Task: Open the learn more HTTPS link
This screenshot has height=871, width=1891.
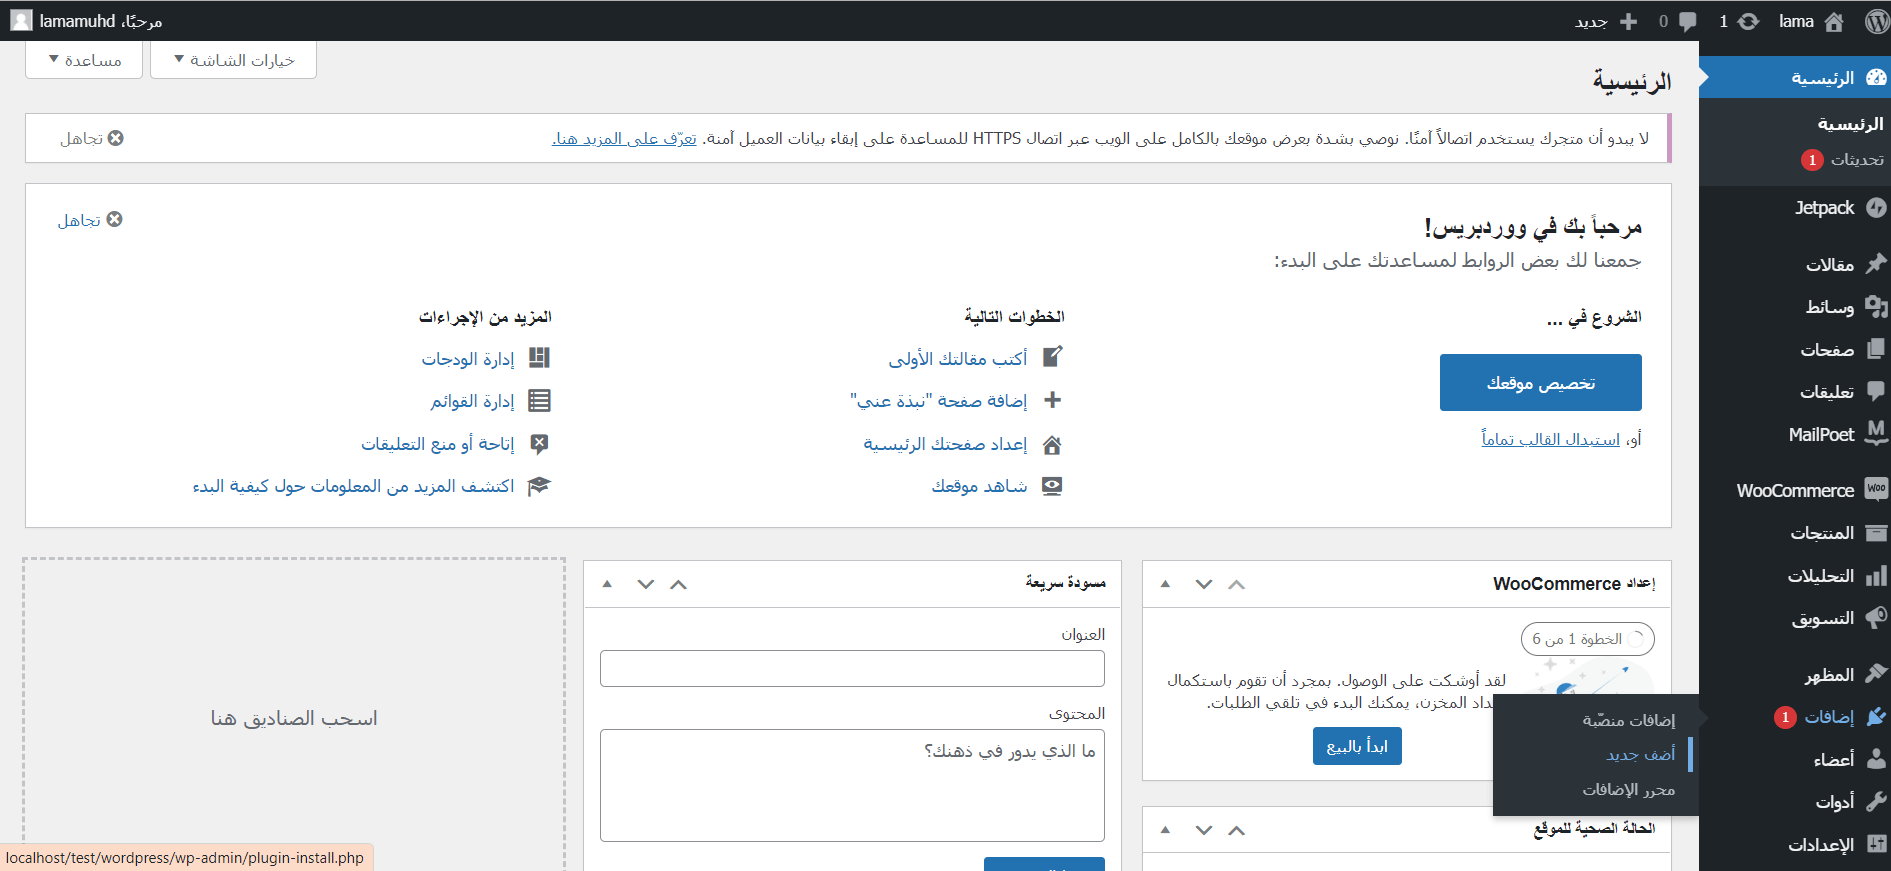Action: tap(624, 138)
